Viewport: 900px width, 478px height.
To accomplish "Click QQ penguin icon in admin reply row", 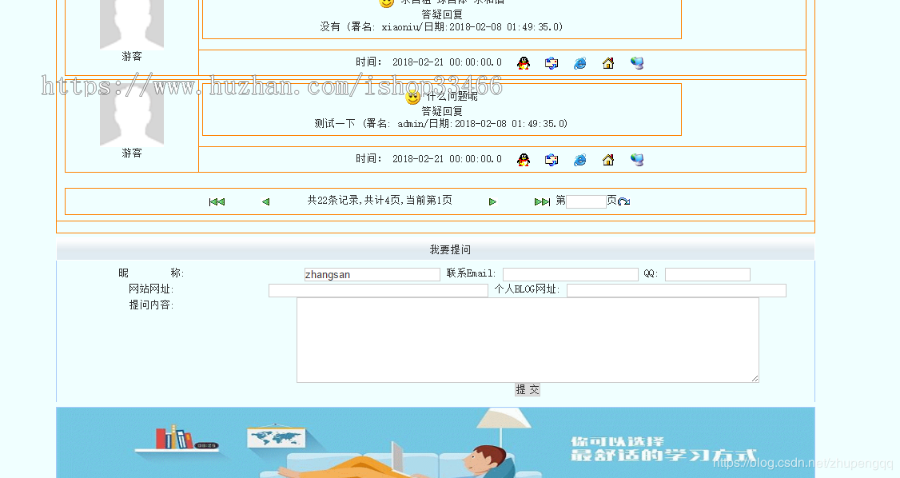I will (523, 160).
